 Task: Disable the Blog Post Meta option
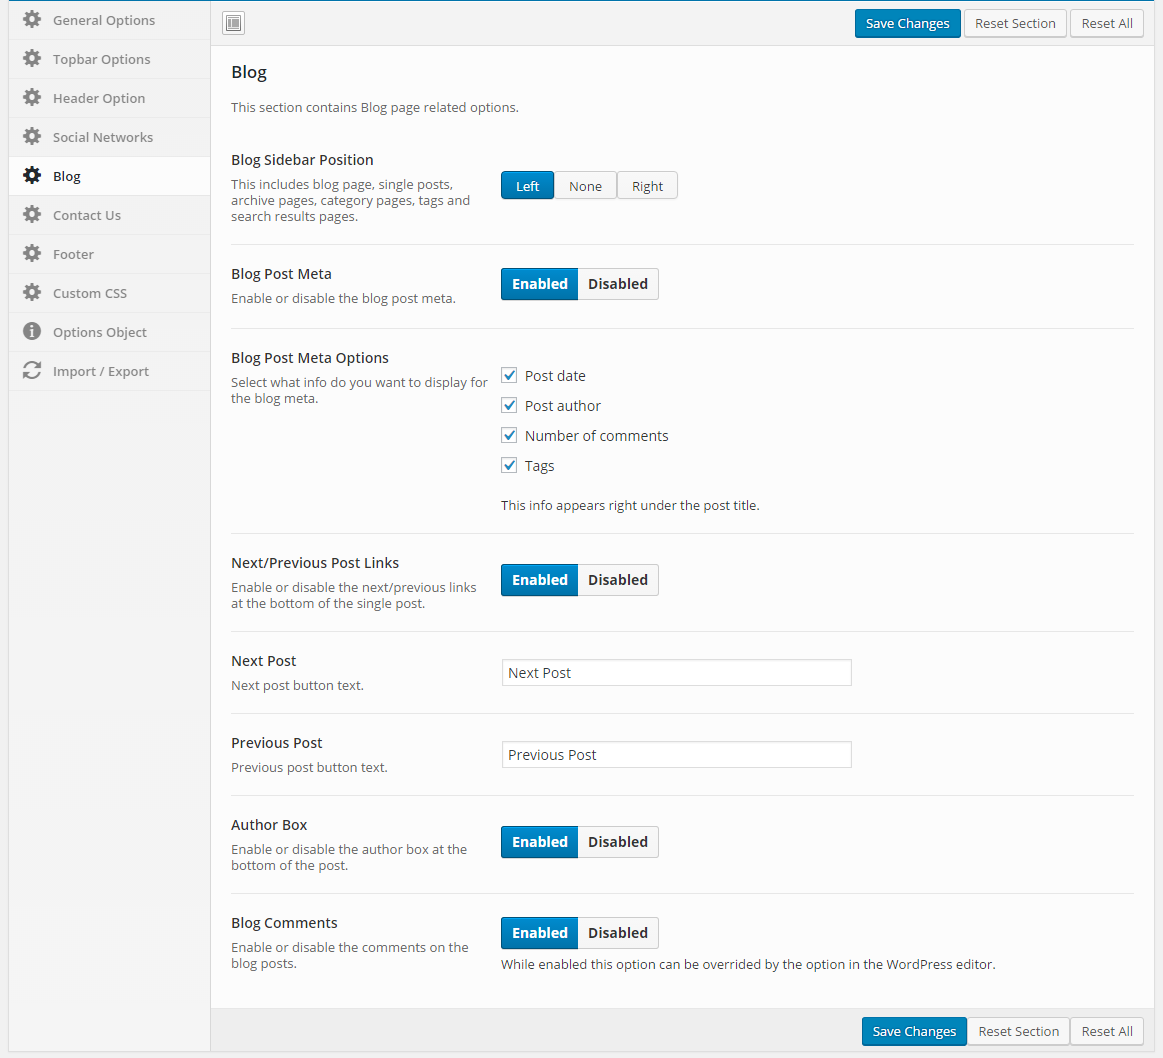coord(617,284)
